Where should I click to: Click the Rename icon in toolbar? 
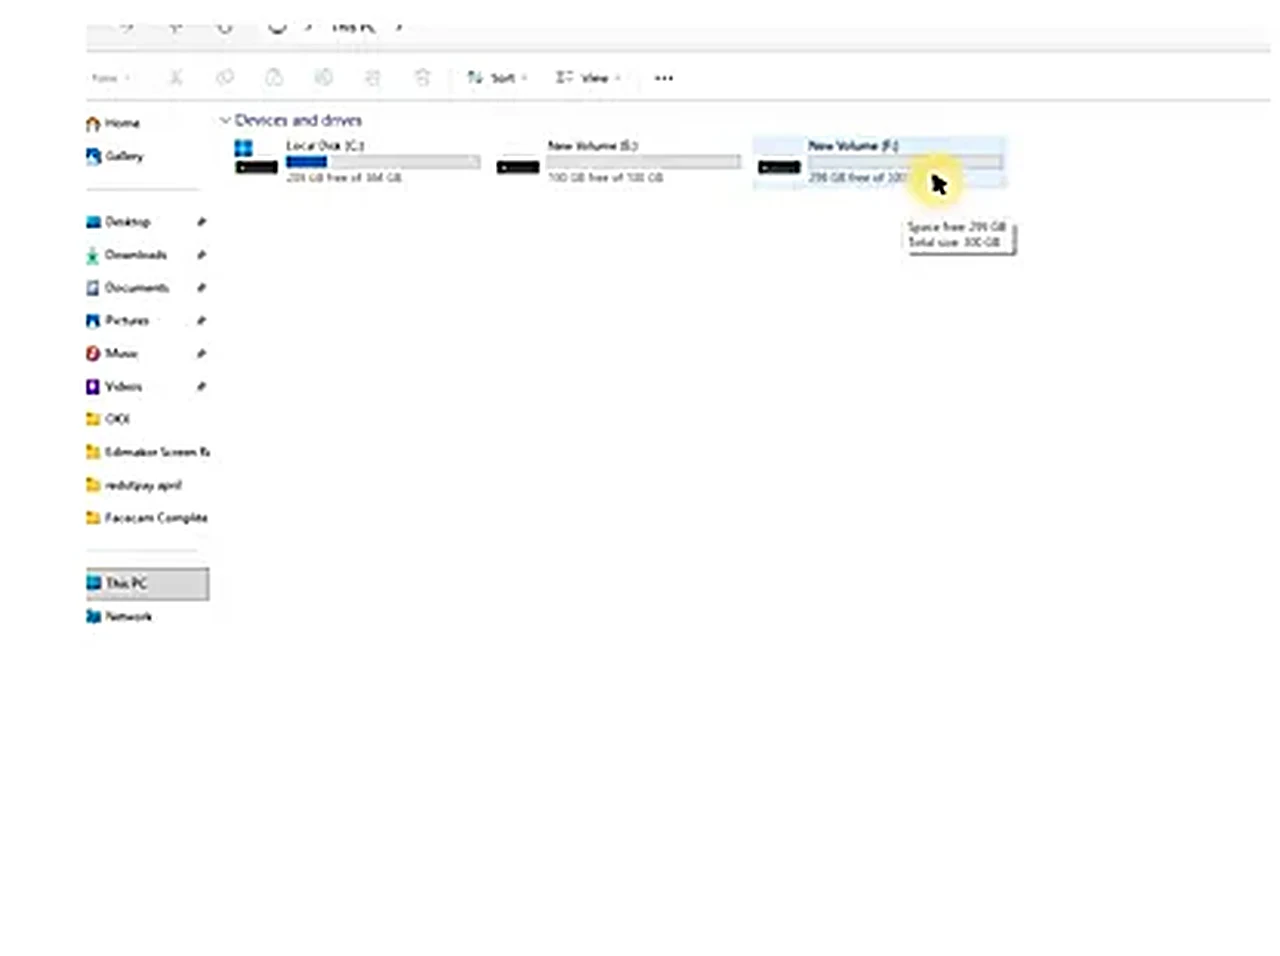[323, 77]
